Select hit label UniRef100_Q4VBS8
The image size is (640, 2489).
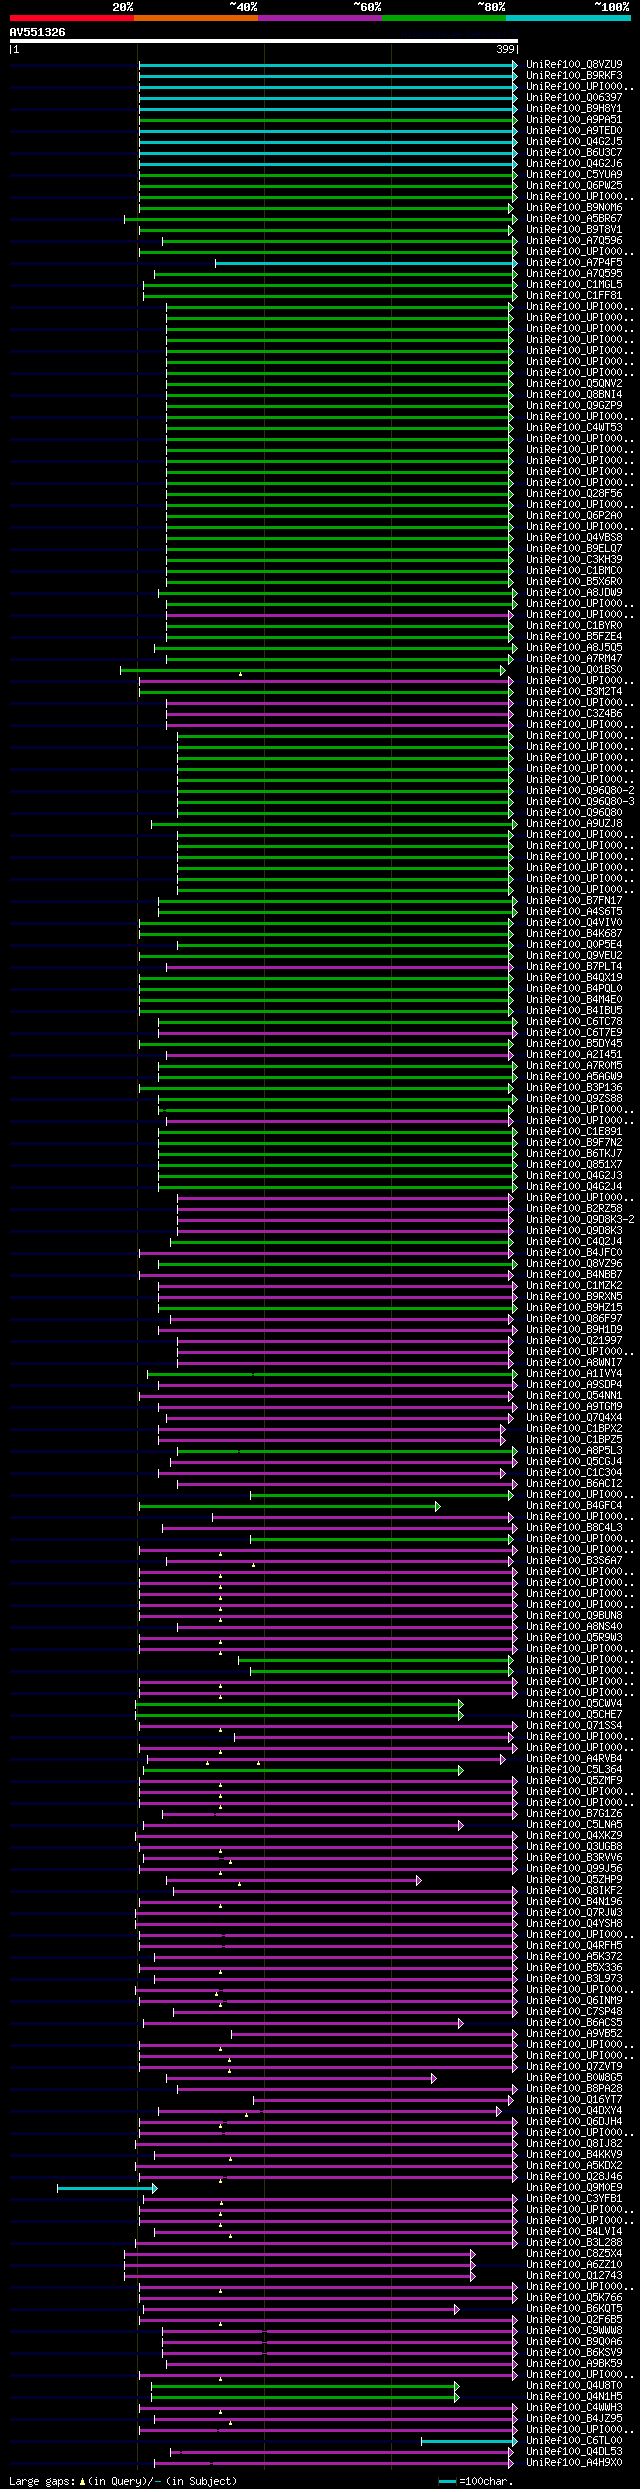[x=574, y=538]
